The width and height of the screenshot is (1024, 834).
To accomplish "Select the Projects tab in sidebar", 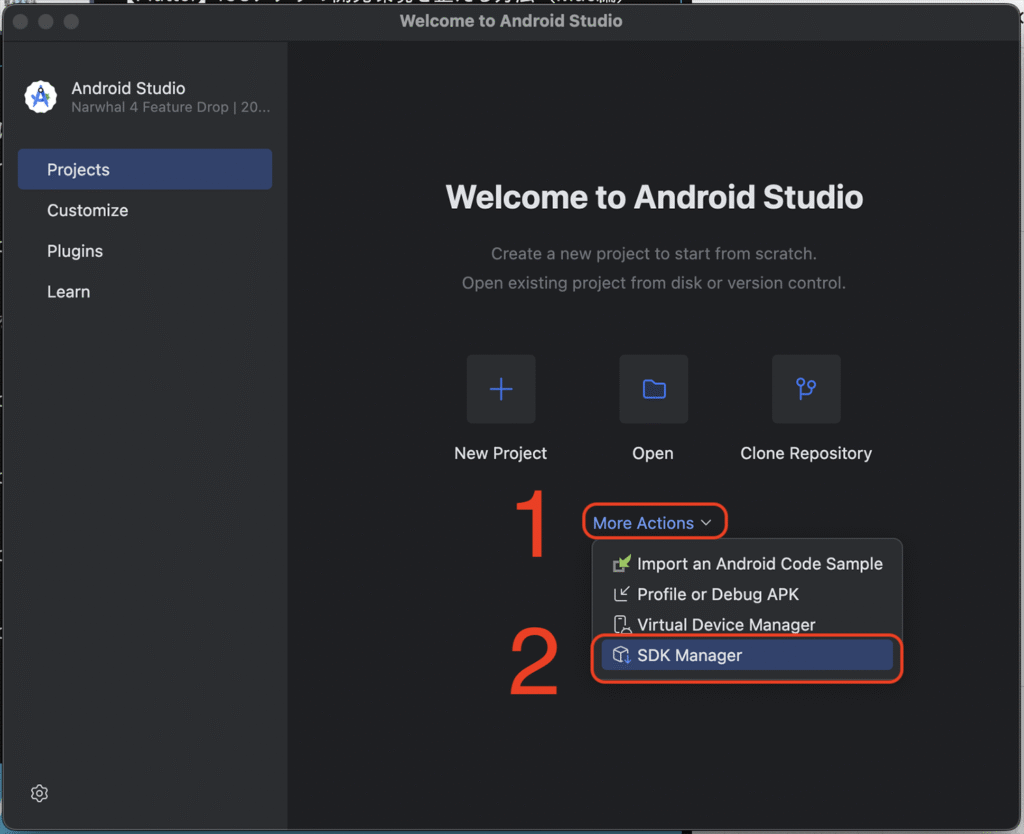I will (145, 170).
